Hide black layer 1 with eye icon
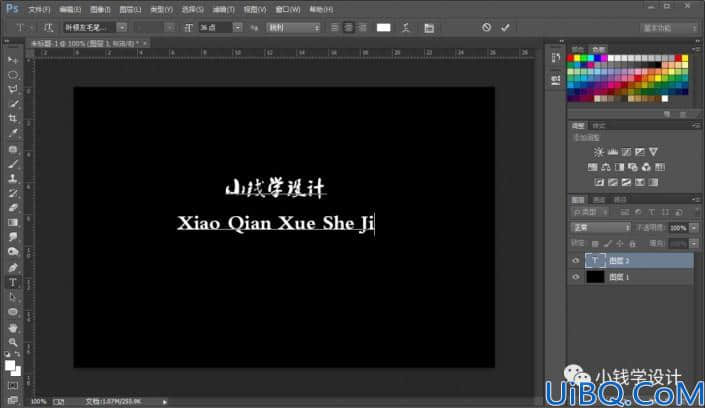 pos(576,277)
